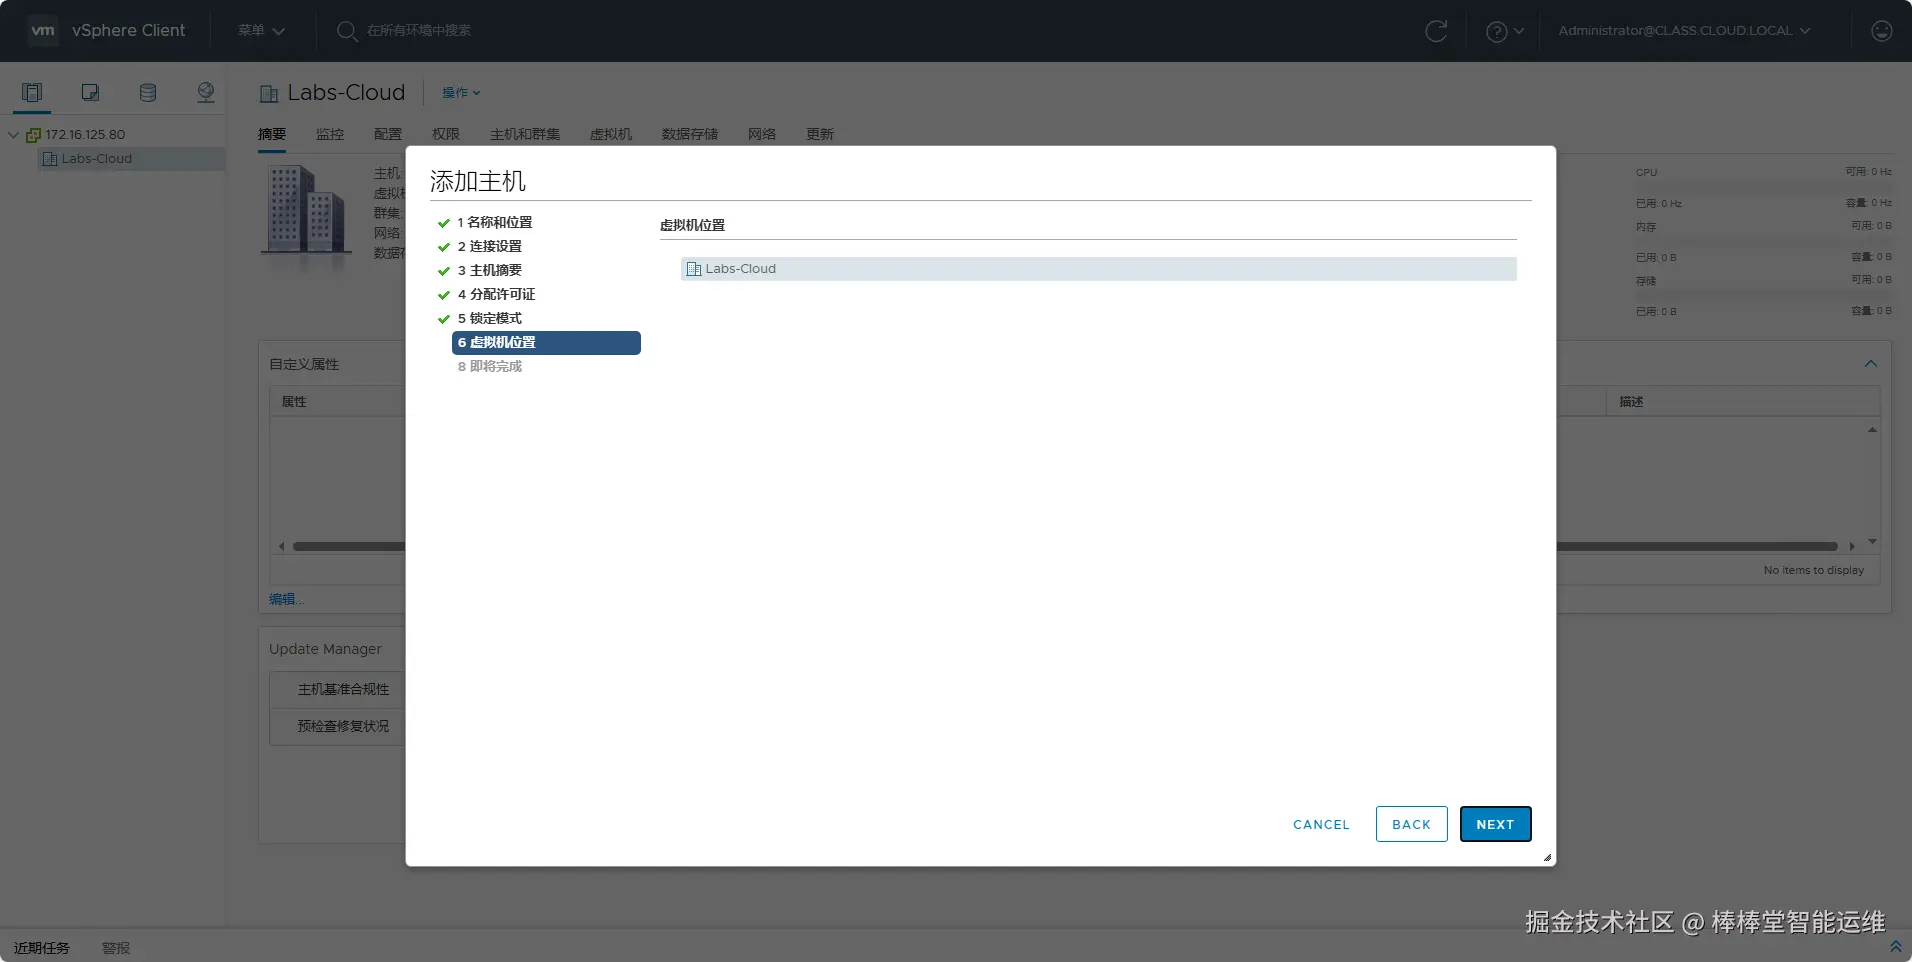The height and width of the screenshot is (962, 1912).
Task: Click the search field 在所有环境中搜索
Action: coord(418,31)
